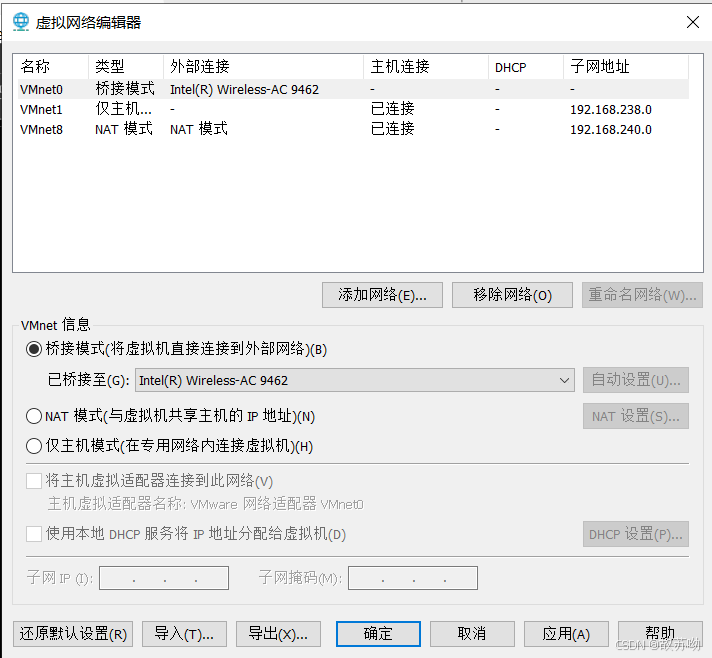712x658 pixels.
Task: Click 自动设置(U)... button
Action: (636, 380)
